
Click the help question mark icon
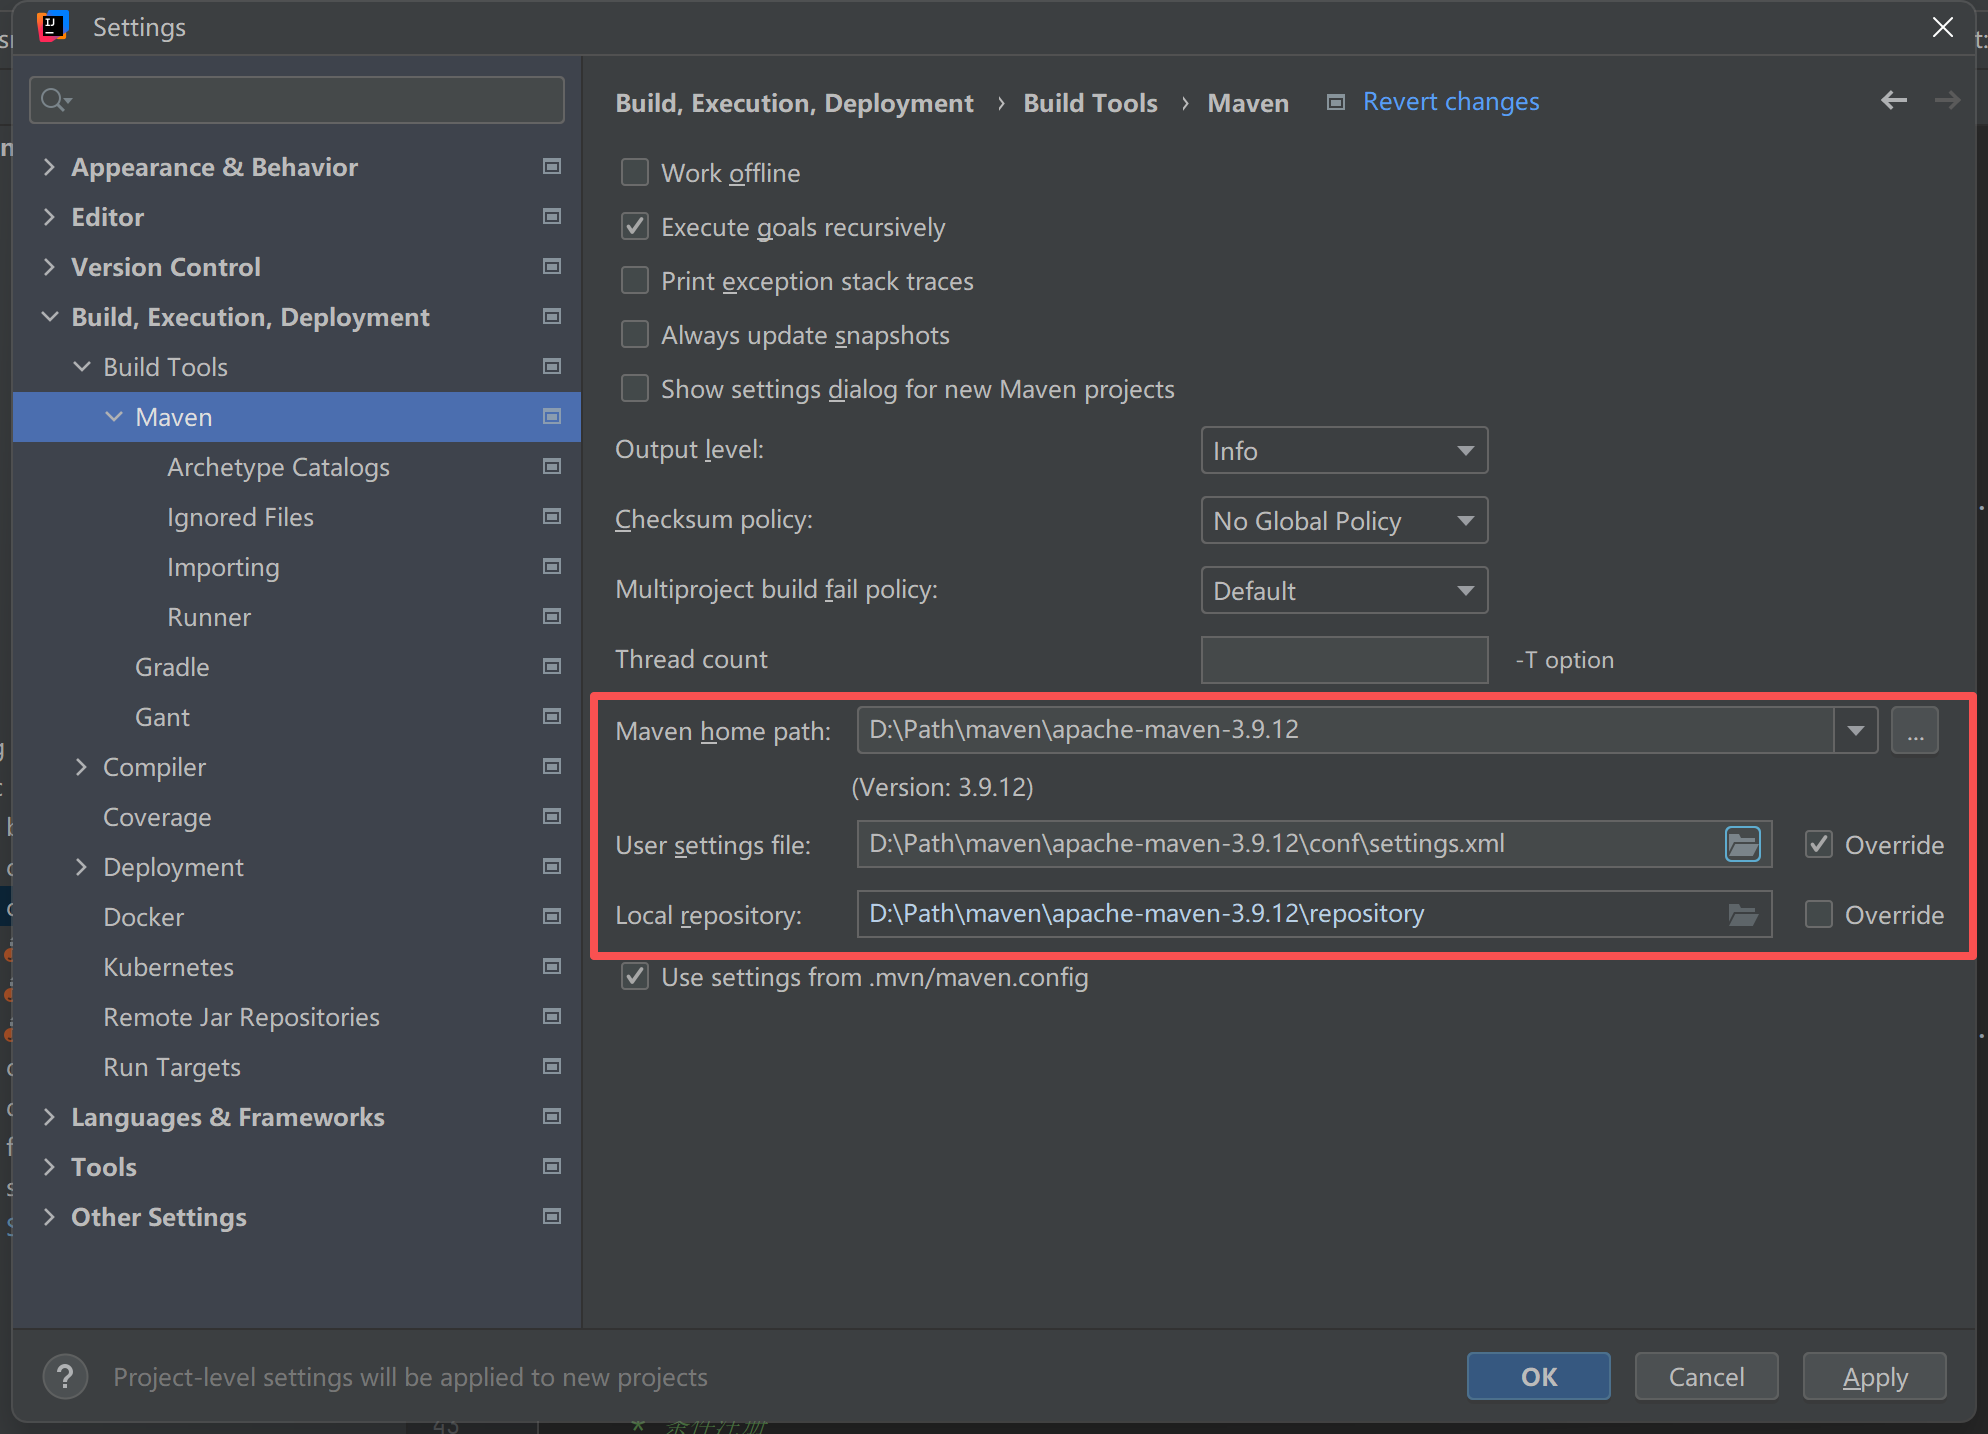pos(65,1377)
